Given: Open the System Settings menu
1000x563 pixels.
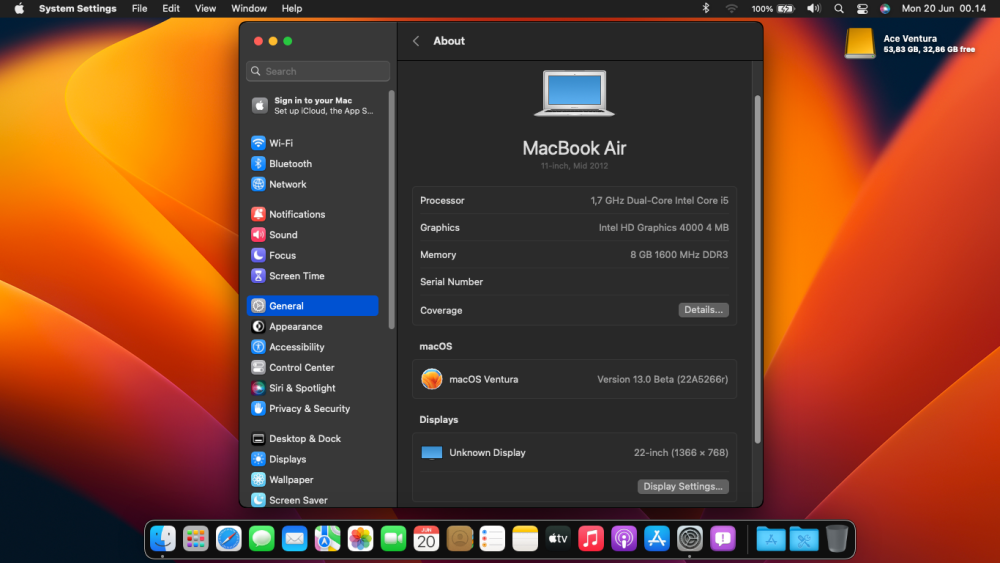Looking at the screenshot, I should point(77,8).
